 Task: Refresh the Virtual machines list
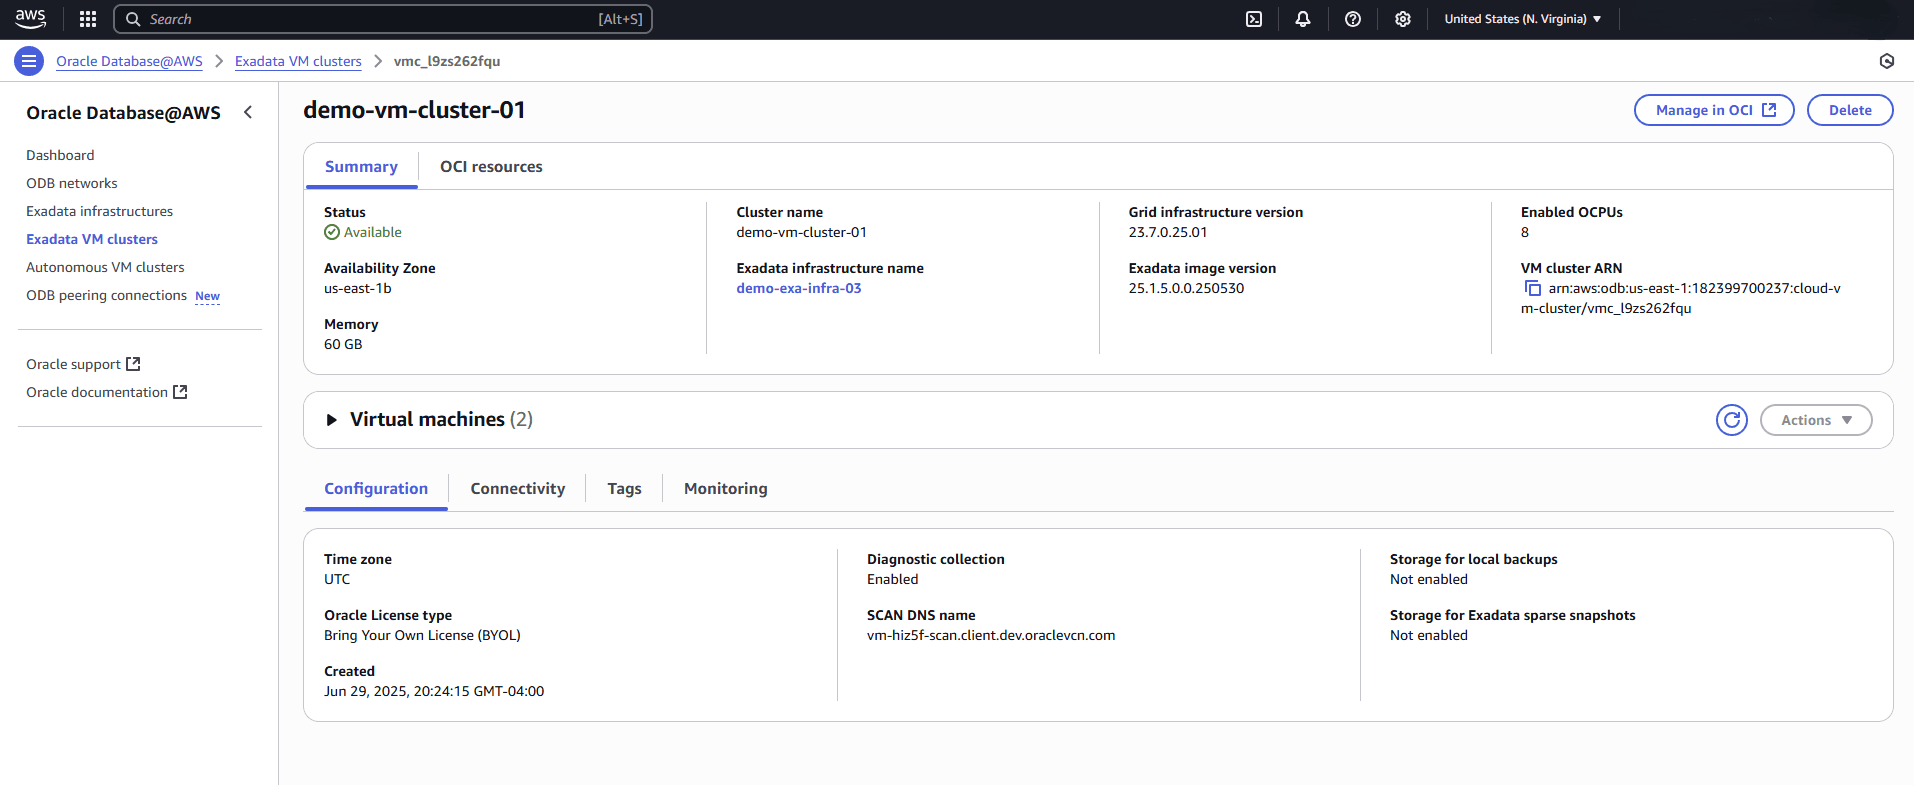coord(1732,420)
